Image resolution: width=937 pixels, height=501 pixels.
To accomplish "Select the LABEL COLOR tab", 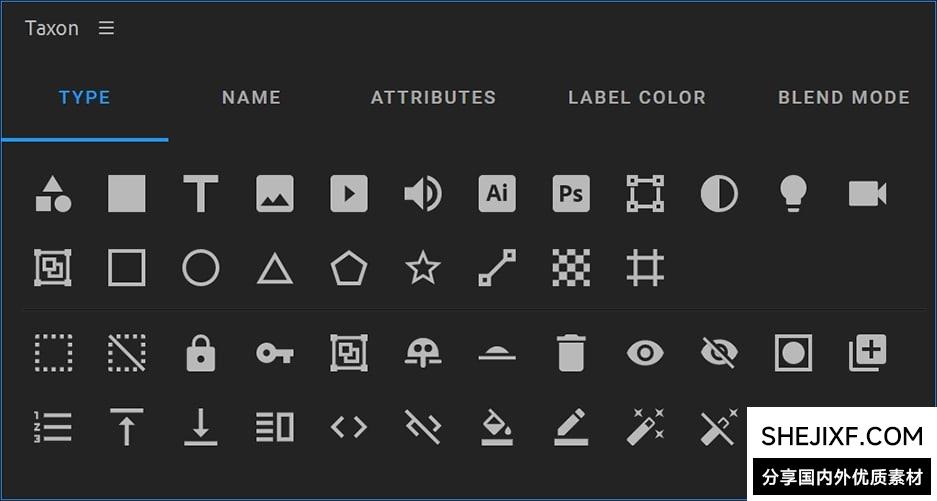I will click(637, 98).
